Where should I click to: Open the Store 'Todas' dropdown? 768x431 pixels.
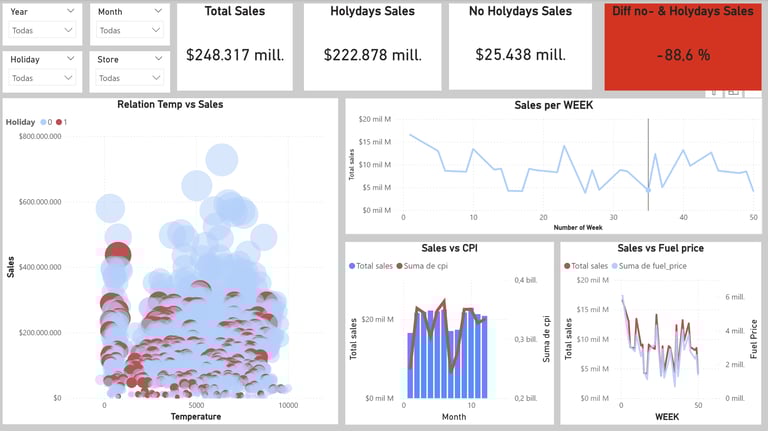130,78
